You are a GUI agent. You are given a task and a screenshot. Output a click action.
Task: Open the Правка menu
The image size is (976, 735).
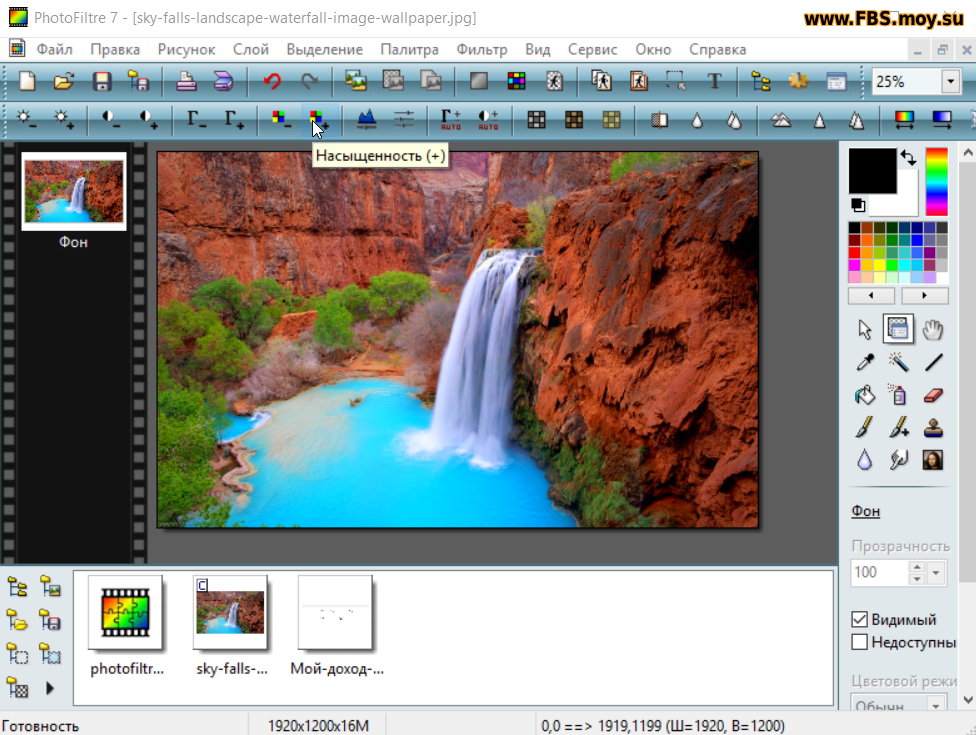[x=115, y=50]
